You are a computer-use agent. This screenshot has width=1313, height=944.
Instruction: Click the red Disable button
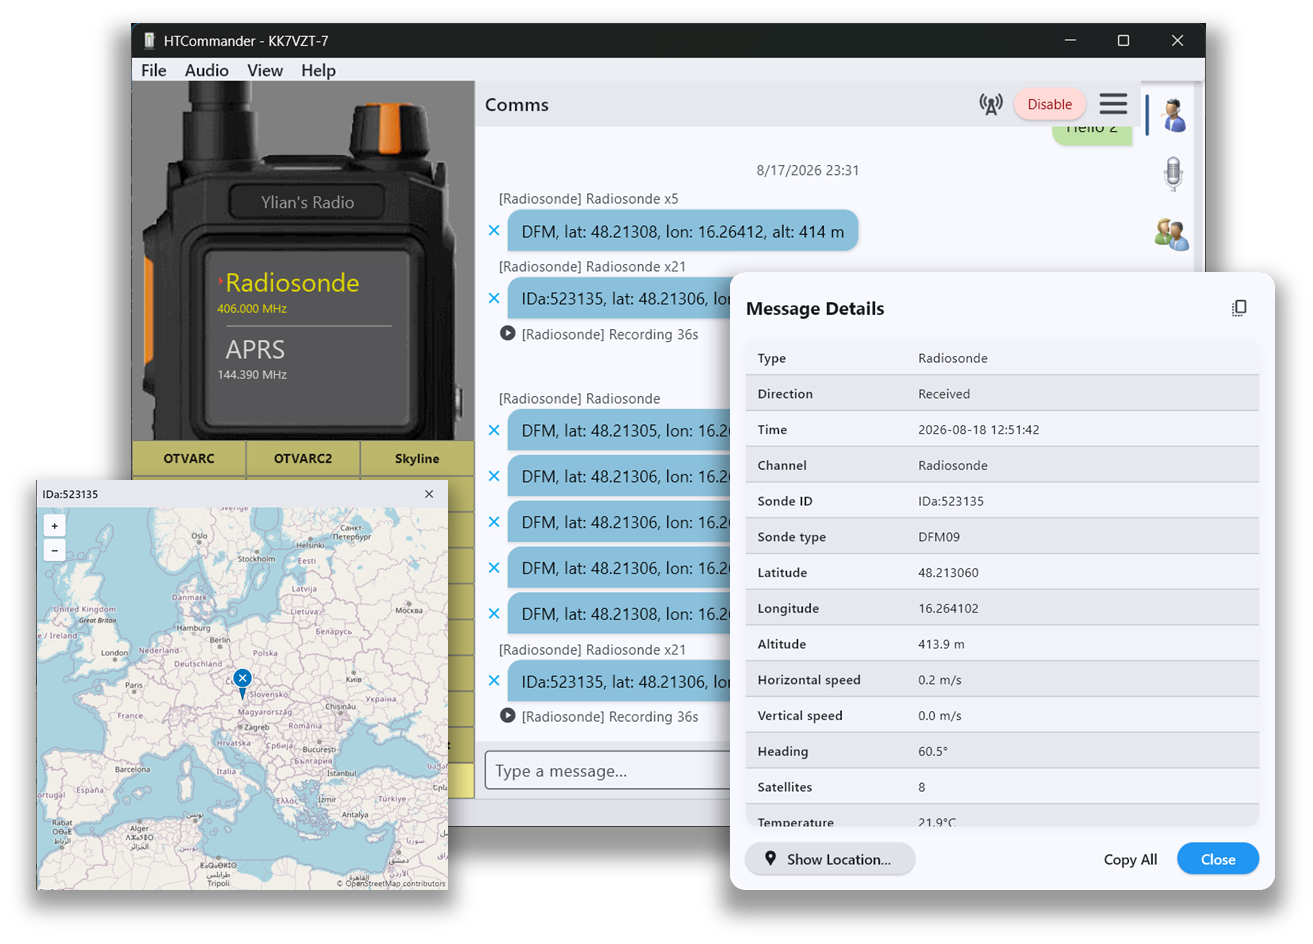[1049, 104]
